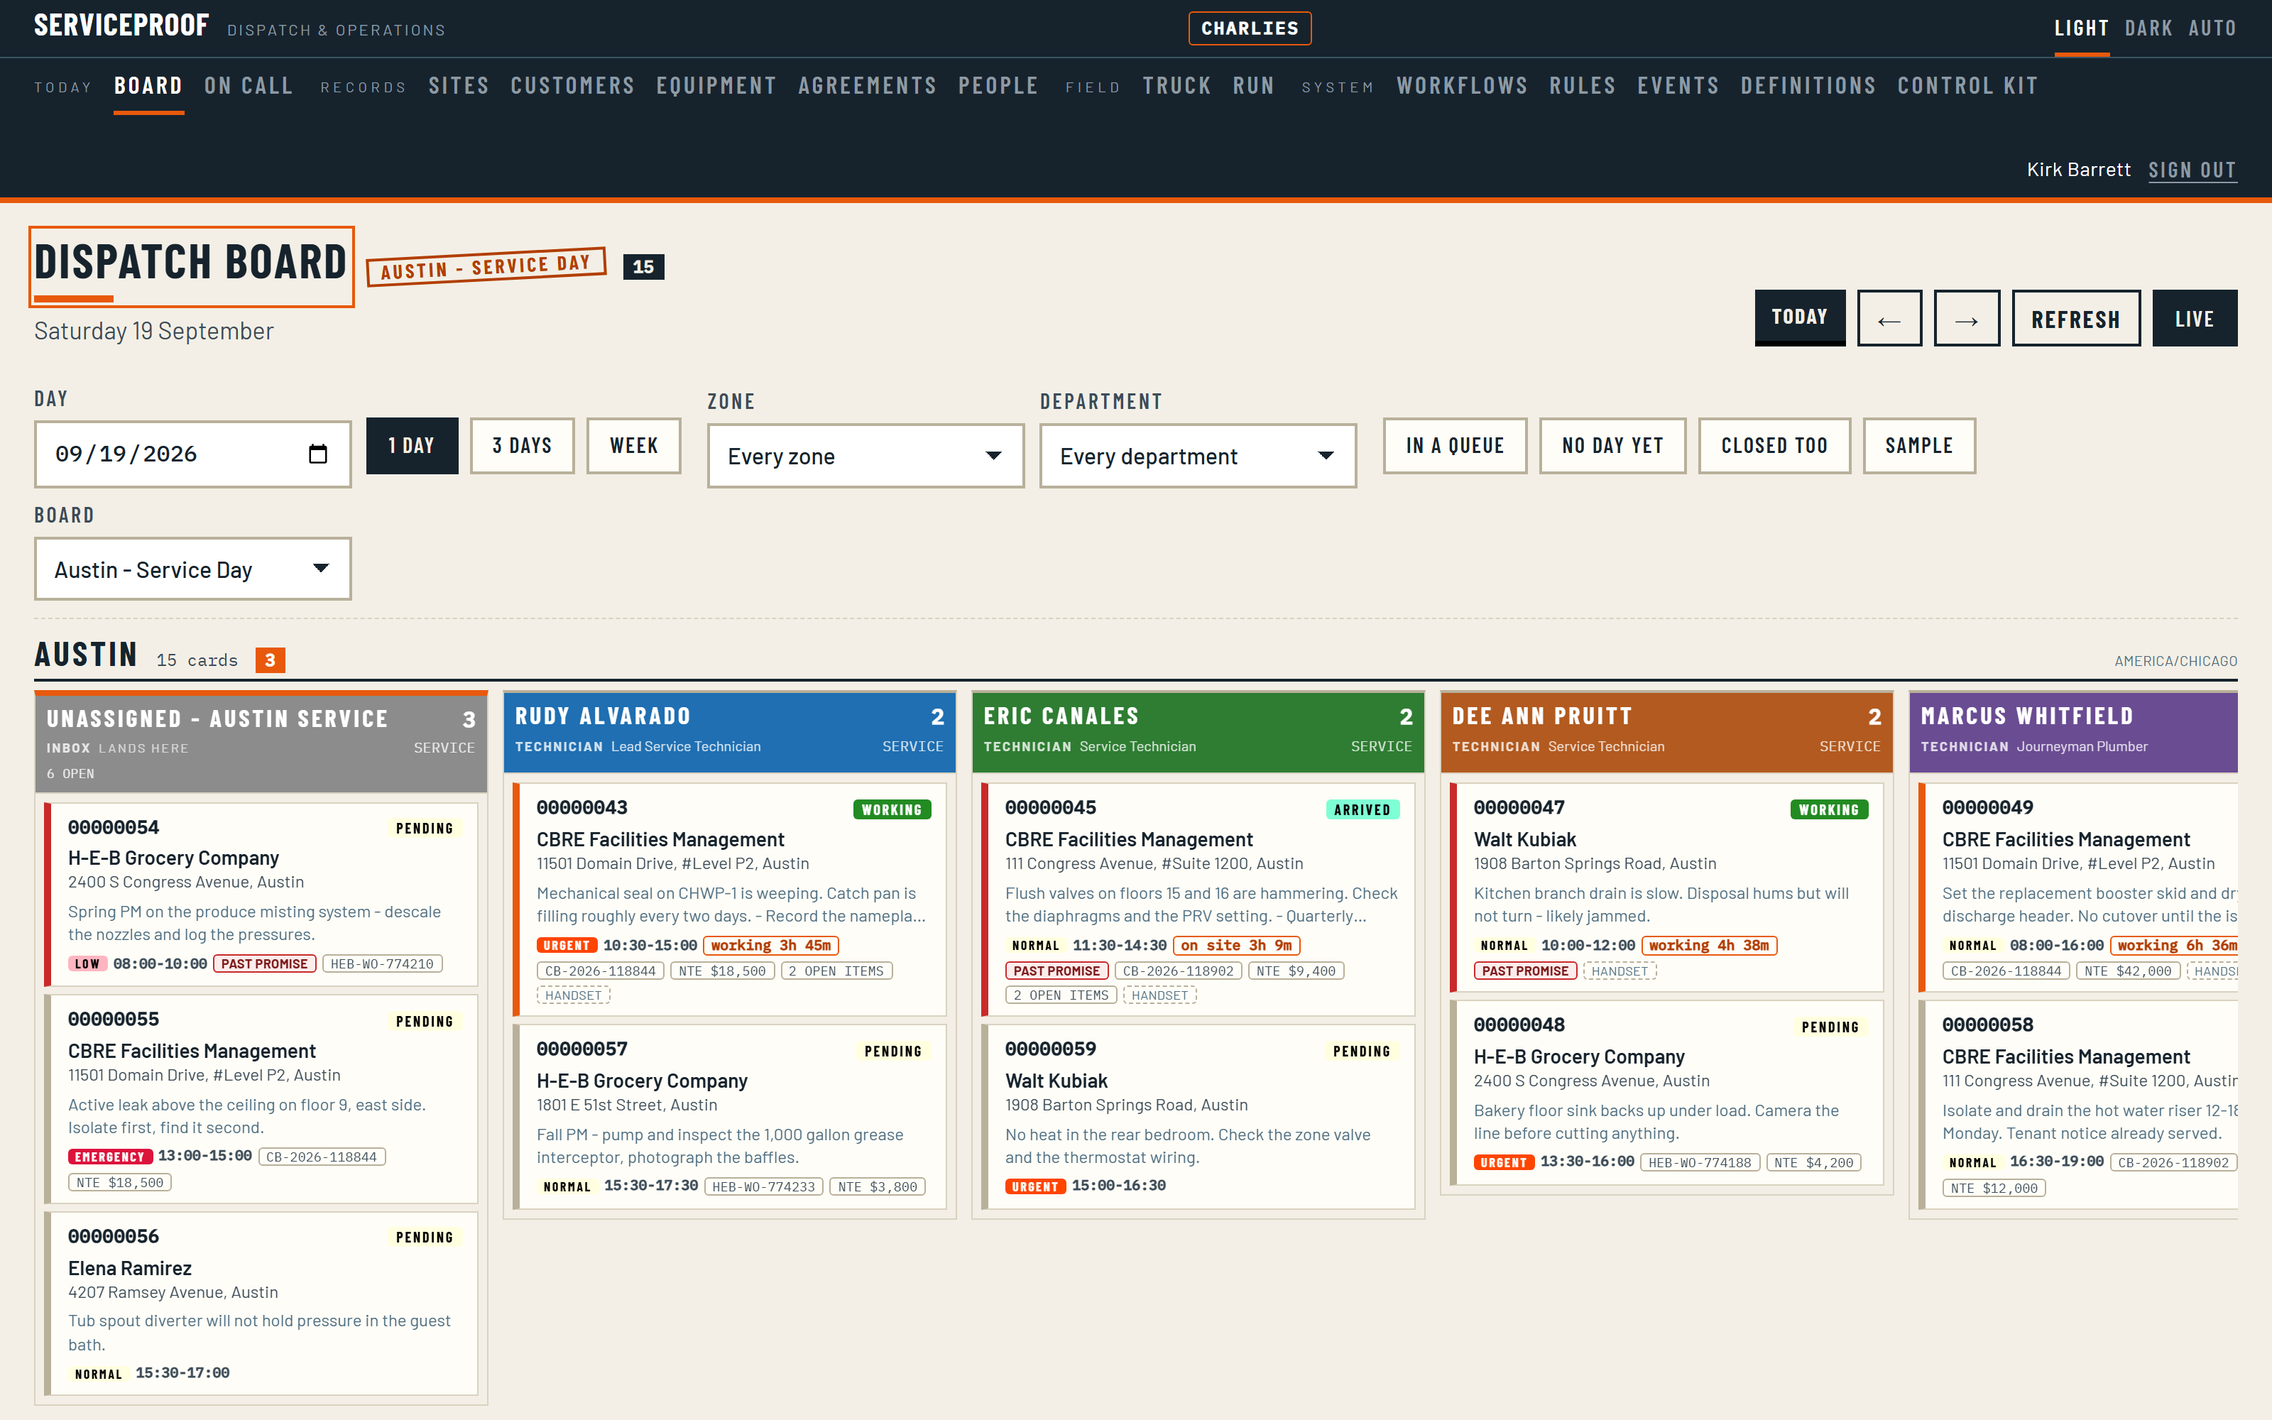Click the Dee Ann Pruitt column header
This screenshot has height=1420, width=2272.
1667,731
